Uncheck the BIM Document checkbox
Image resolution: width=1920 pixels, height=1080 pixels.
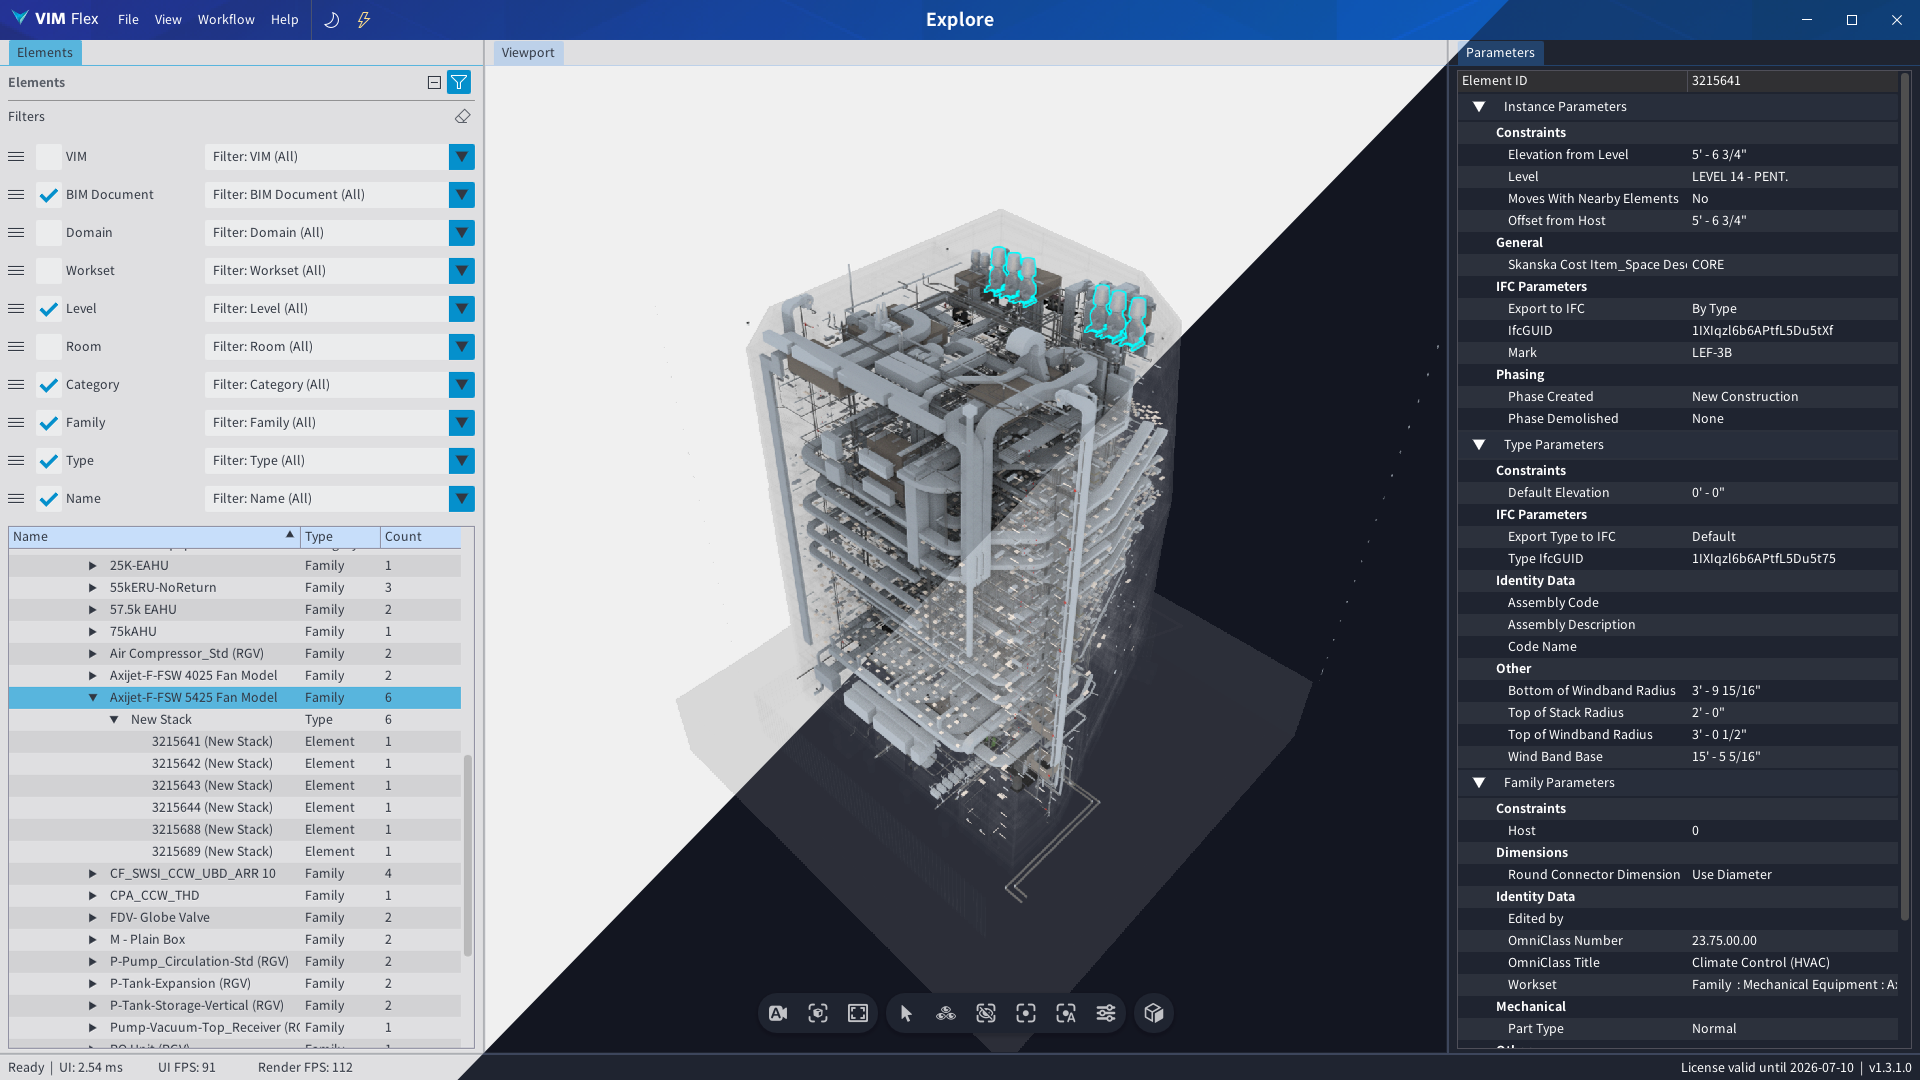point(48,195)
